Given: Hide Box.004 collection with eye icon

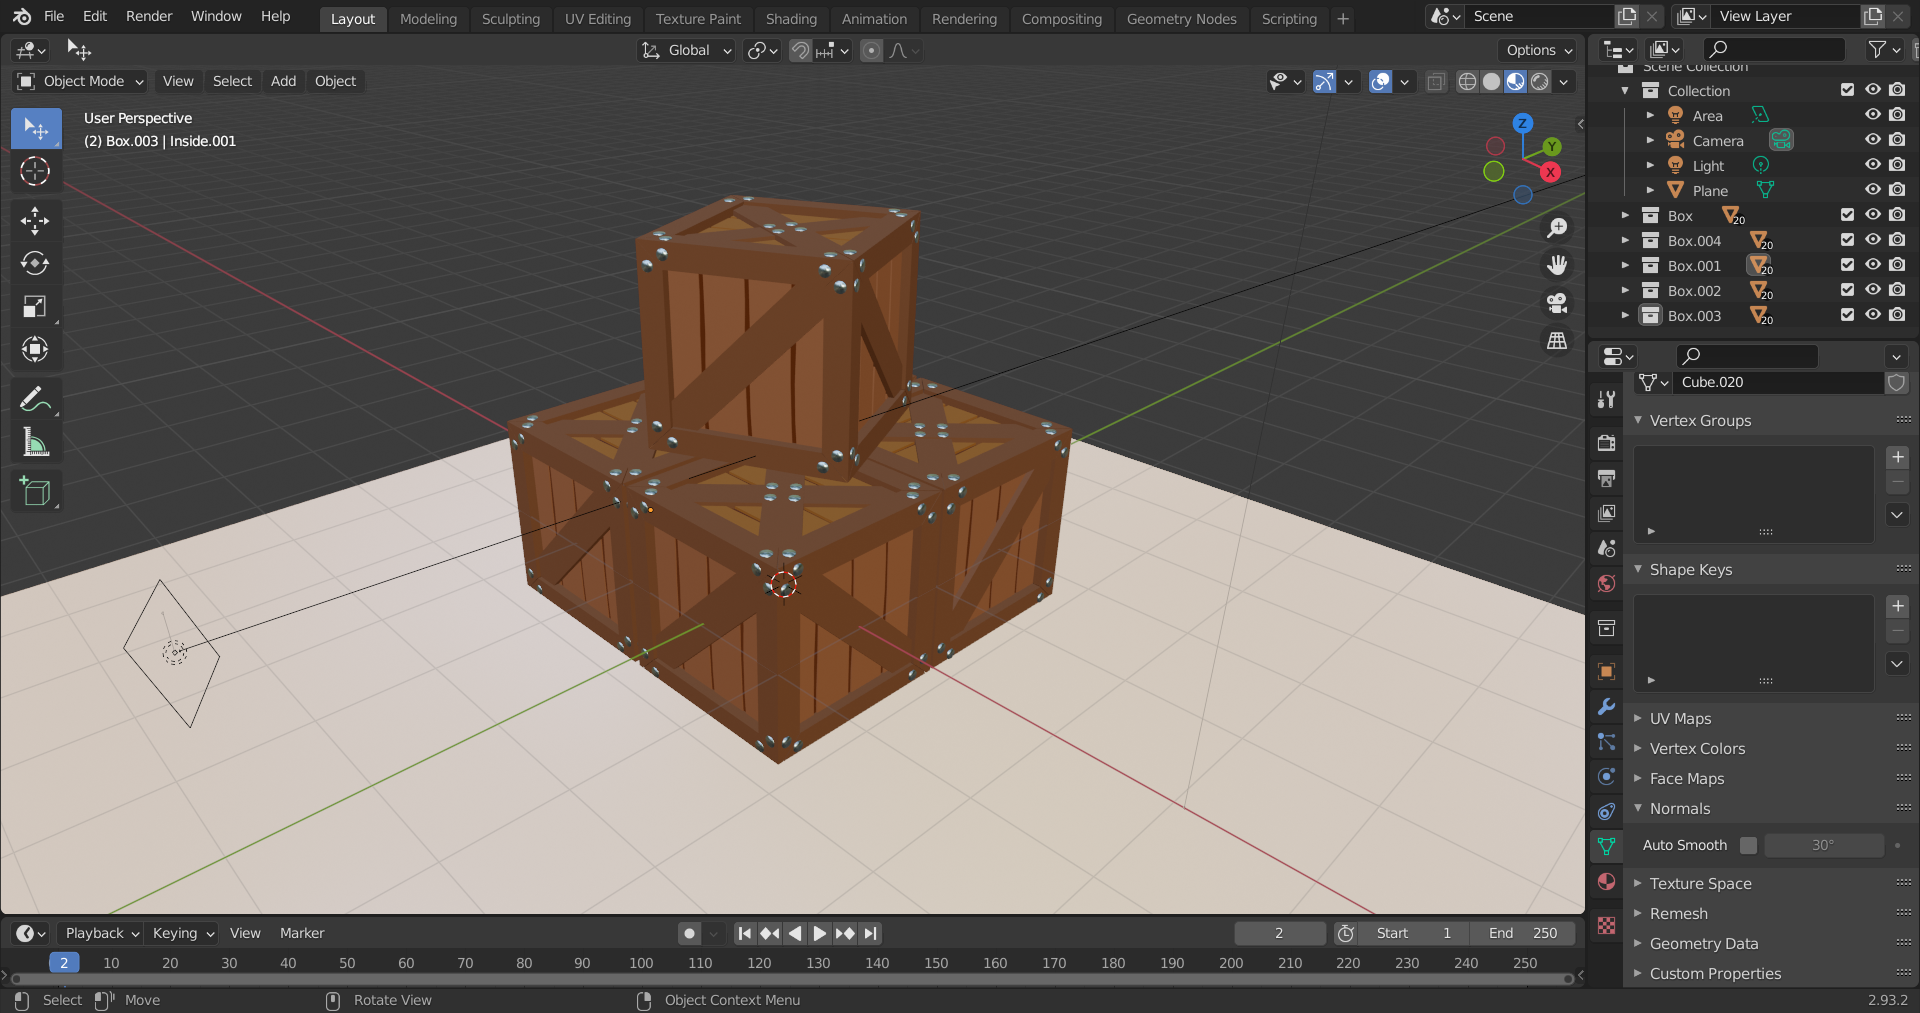Looking at the screenshot, I should pos(1872,240).
